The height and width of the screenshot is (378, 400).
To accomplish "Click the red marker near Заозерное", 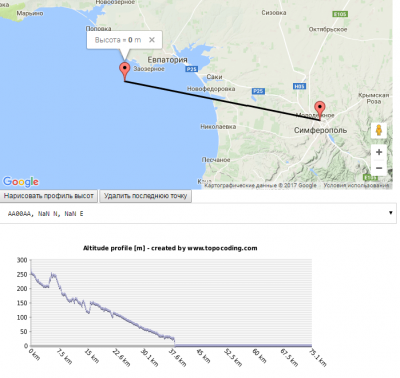I will pyautogui.click(x=125, y=72).
